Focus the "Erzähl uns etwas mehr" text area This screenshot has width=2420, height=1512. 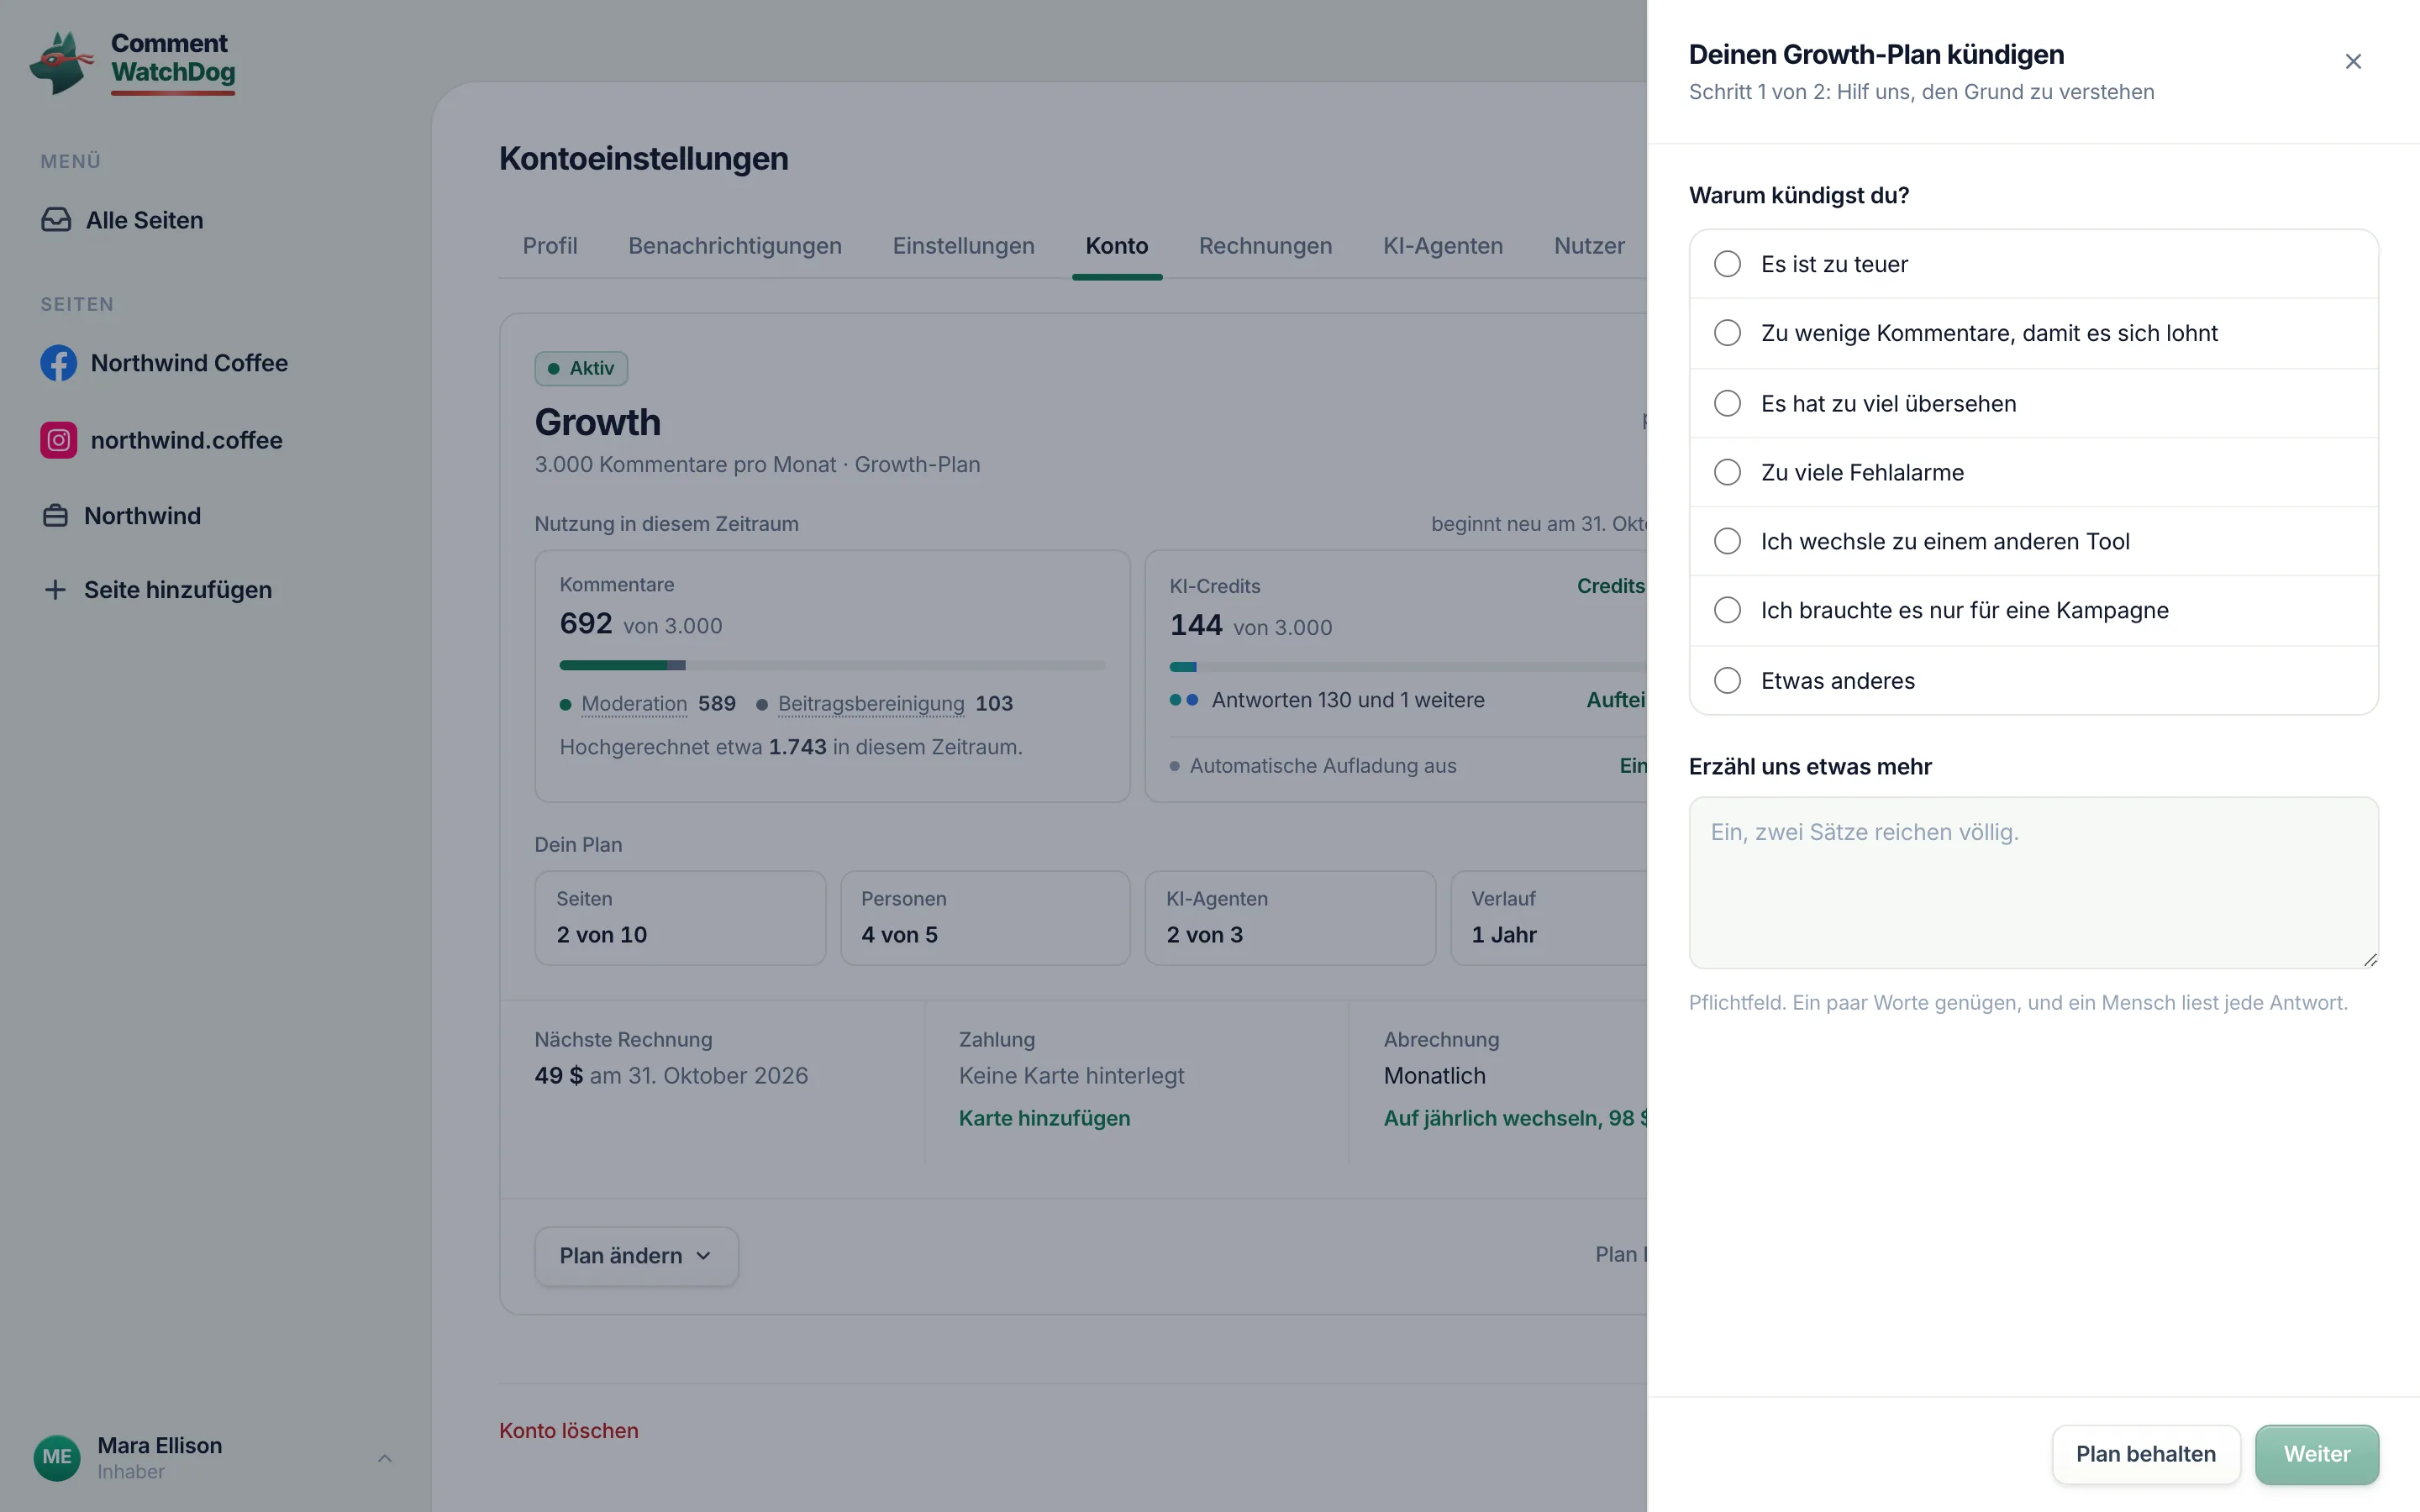[x=2033, y=883]
